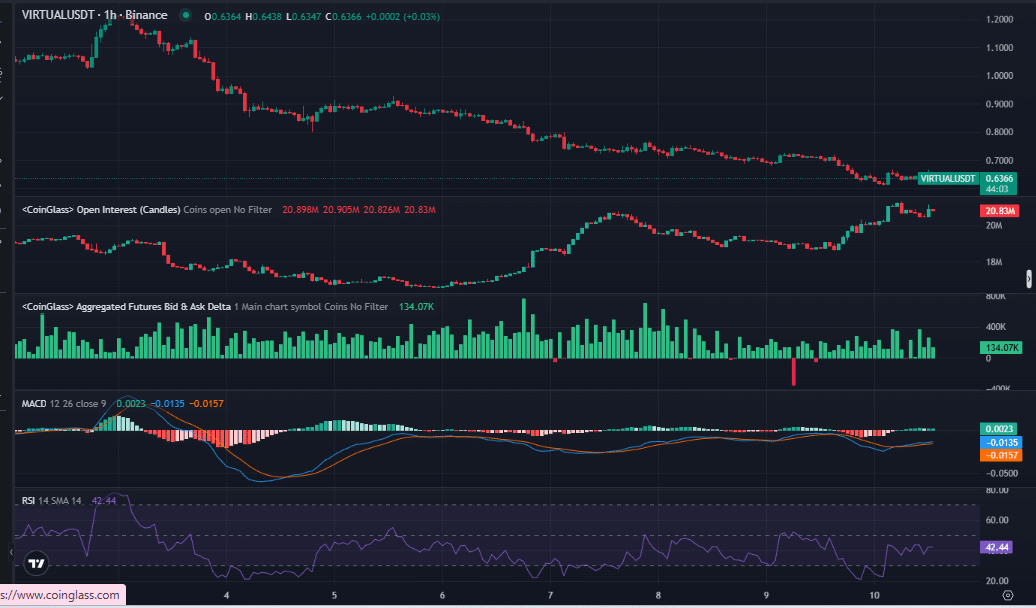This screenshot has height=608, width=1036.
Task: Expand the right side panel arrow
Action: (x=1029, y=278)
